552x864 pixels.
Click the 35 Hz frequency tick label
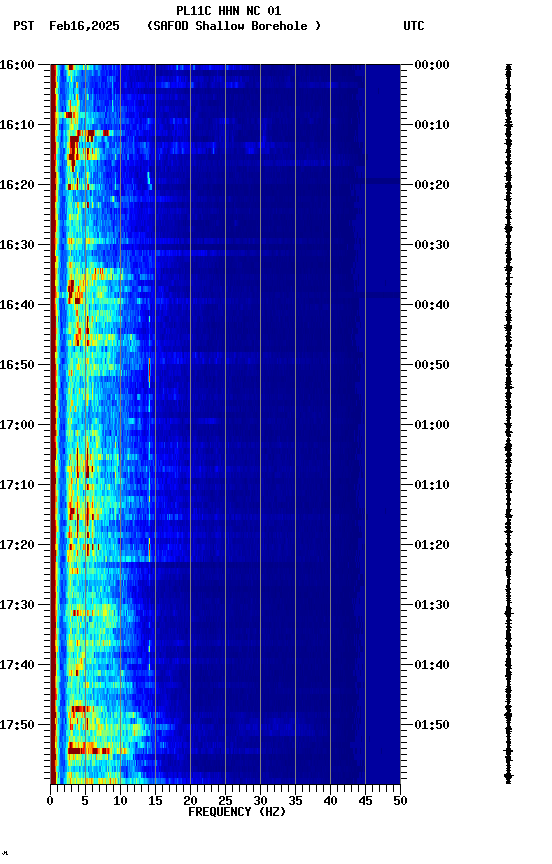pos(295,801)
